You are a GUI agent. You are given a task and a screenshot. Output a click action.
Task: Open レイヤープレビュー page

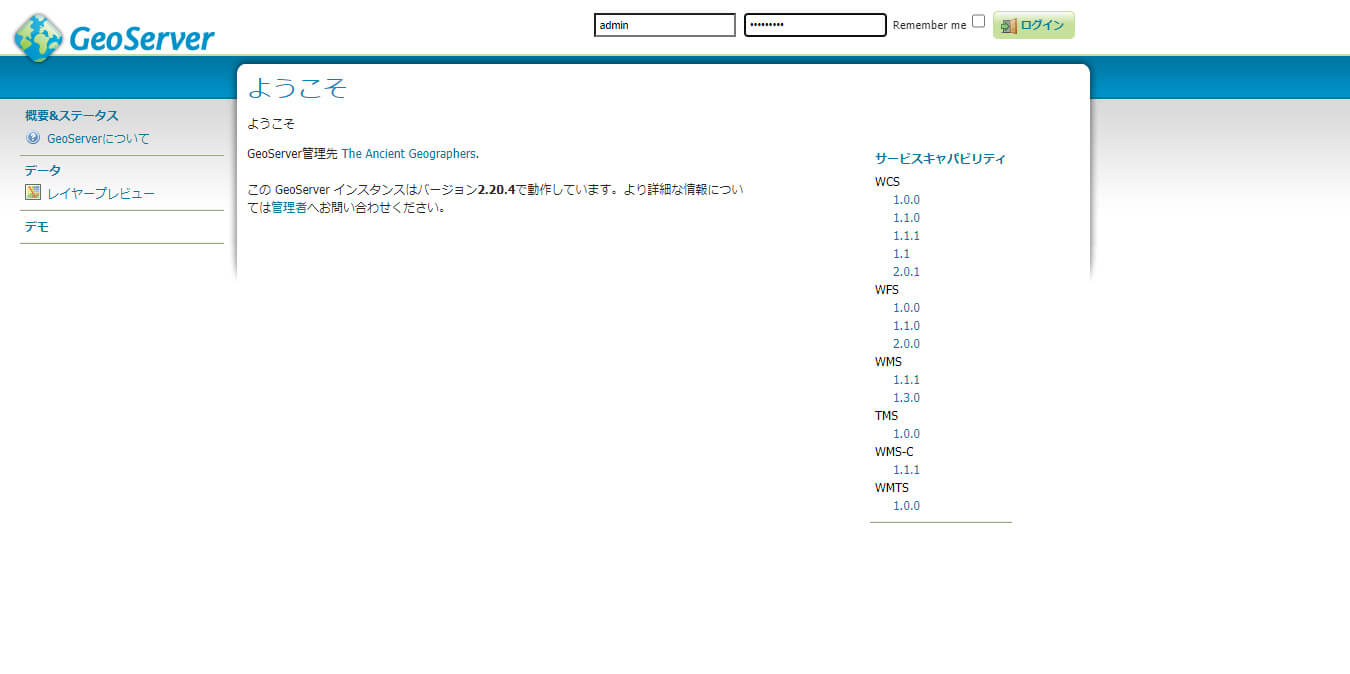click(x=101, y=194)
